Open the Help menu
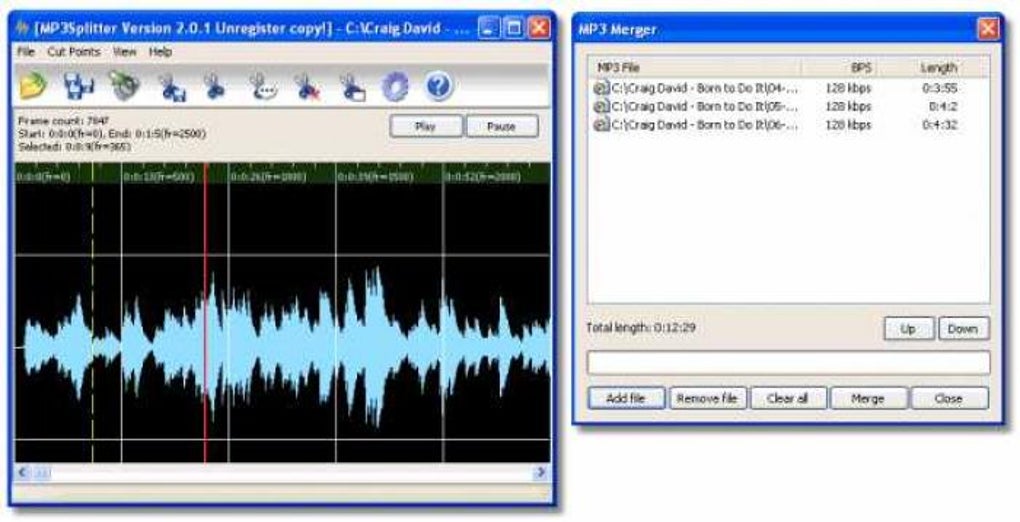This screenshot has height=522, width=1020. coord(160,51)
